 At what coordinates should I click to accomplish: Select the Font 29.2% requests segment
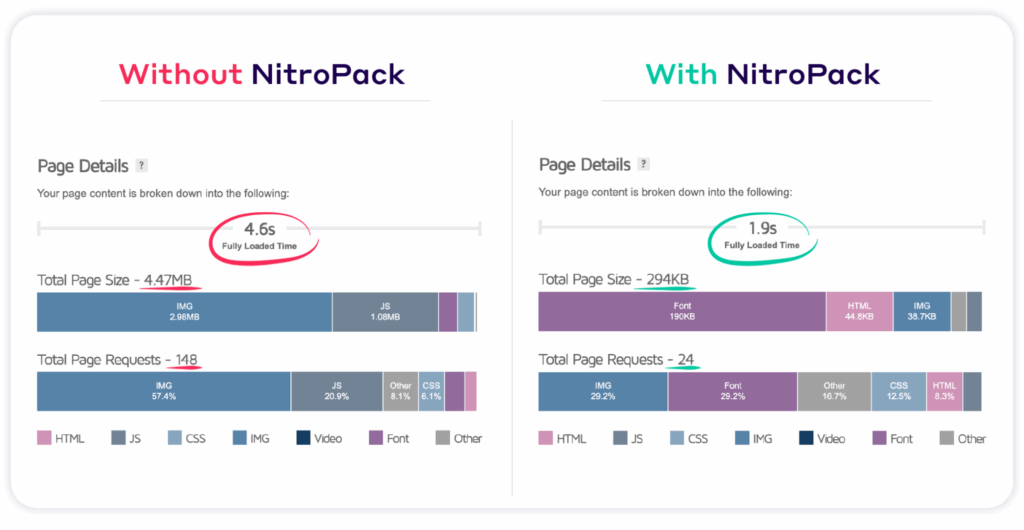pos(733,392)
